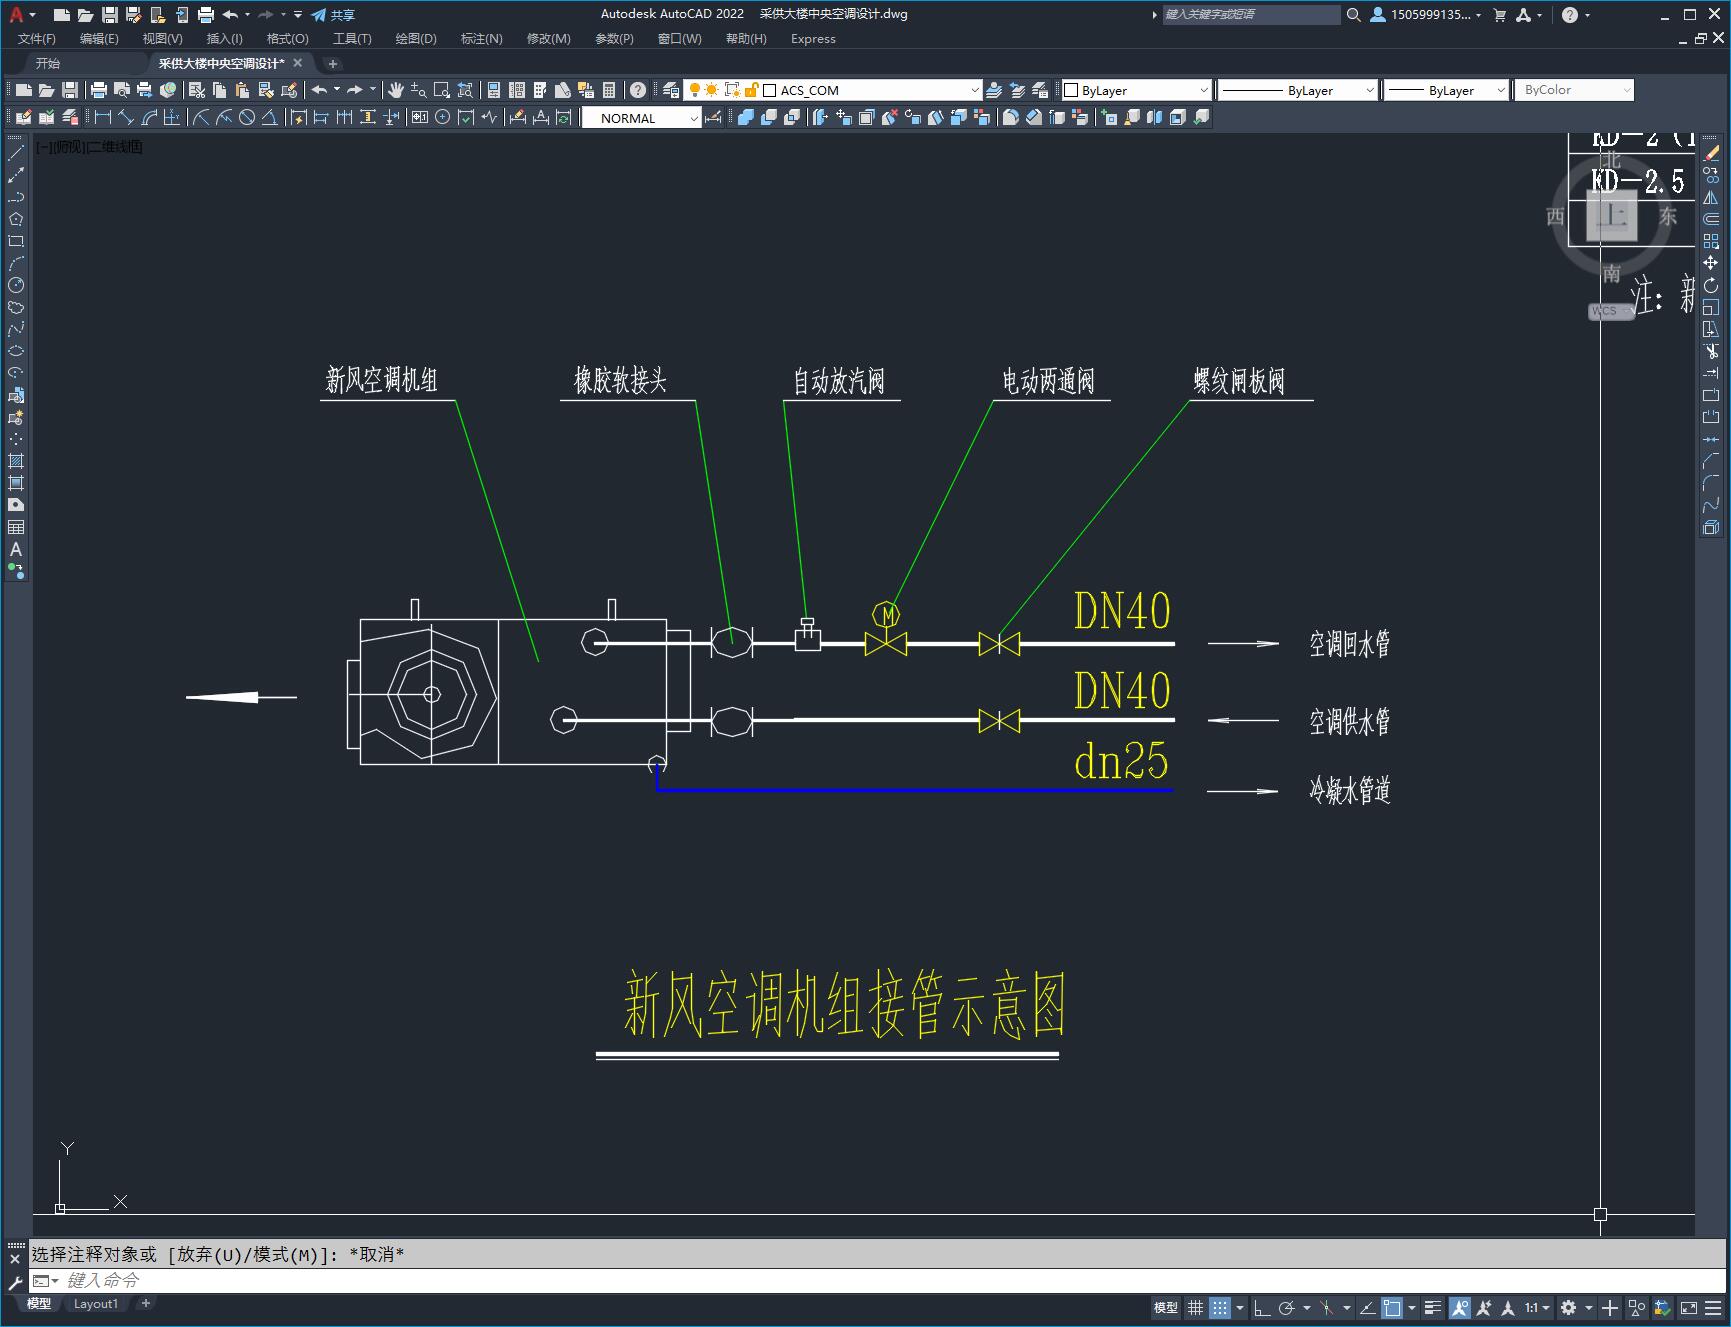
Task: Open the ByLayer lineweight dropdown
Action: click(1446, 90)
